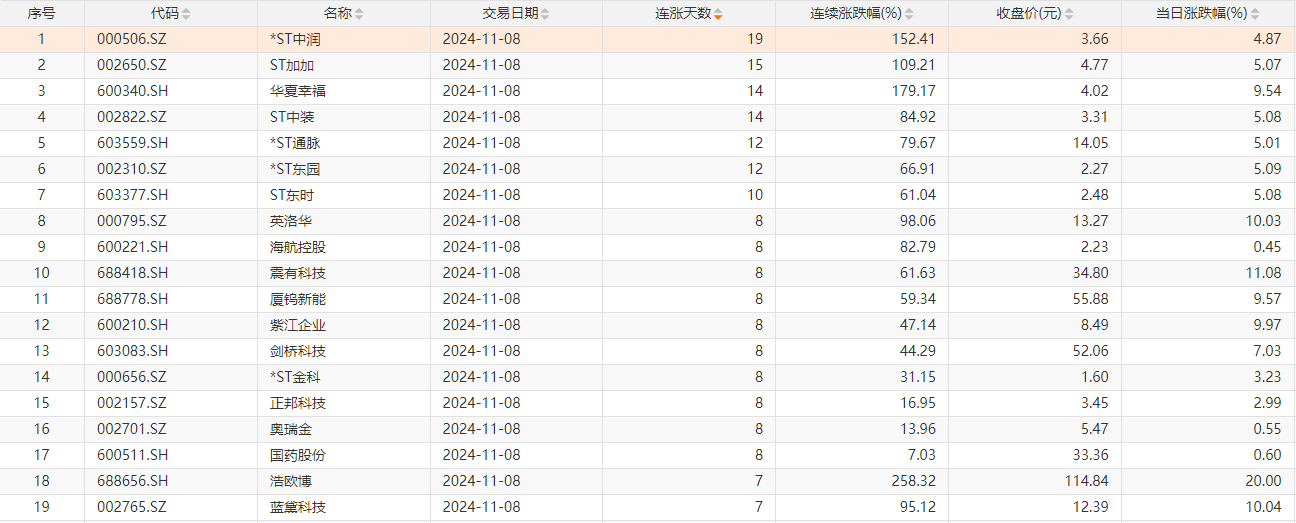Image resolution: width=1296 pixels, height=523 pixels.
Task: Select stock name 奥瑞金
Action: pos(291,429)
